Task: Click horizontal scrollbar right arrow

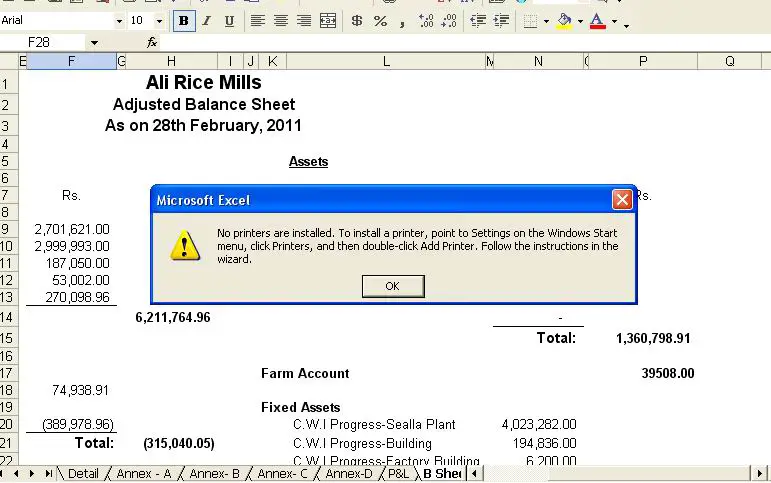Action: pos(759,474)
